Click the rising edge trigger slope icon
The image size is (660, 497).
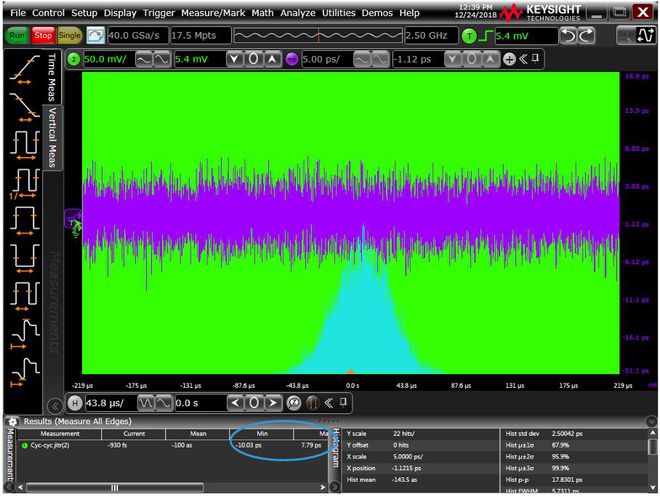[x=486, y=36]
